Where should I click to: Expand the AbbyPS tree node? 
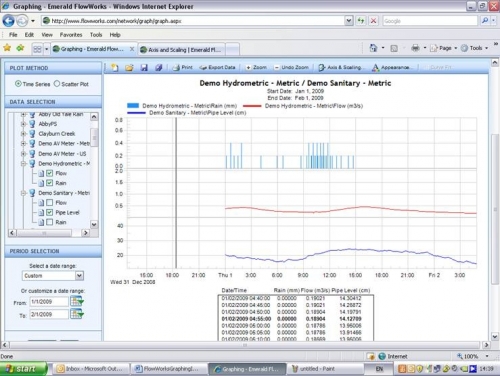(x=23, y=124)
